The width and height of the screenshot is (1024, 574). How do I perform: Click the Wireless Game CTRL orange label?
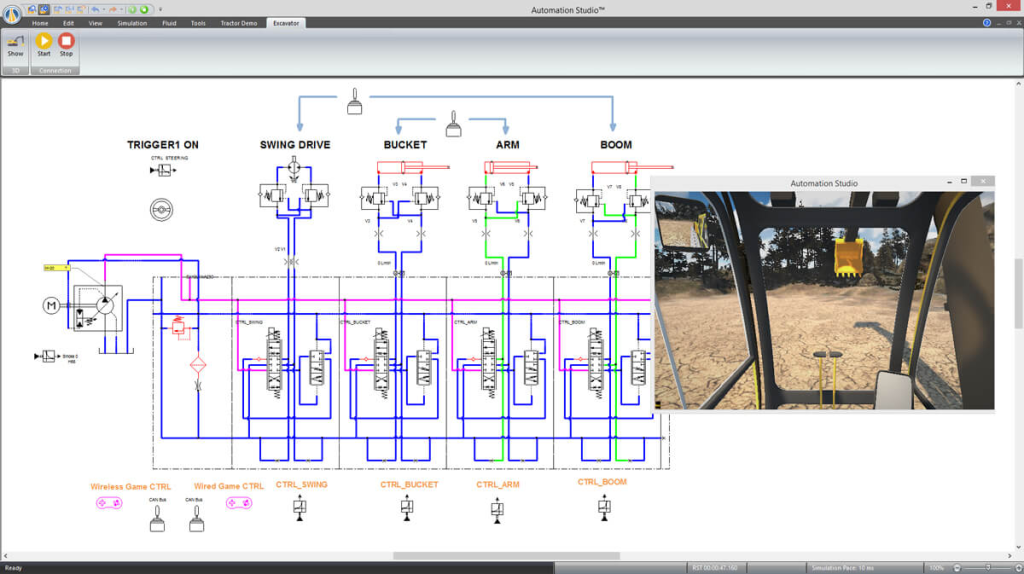pyautogui.click(x=131, y=486)
